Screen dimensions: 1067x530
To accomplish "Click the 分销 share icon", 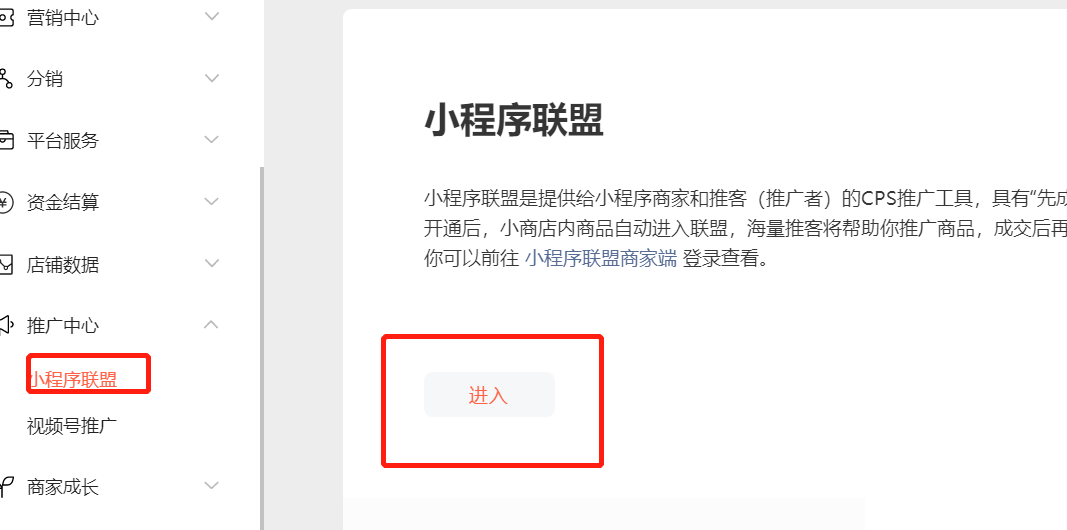I will tap(5, 78).
